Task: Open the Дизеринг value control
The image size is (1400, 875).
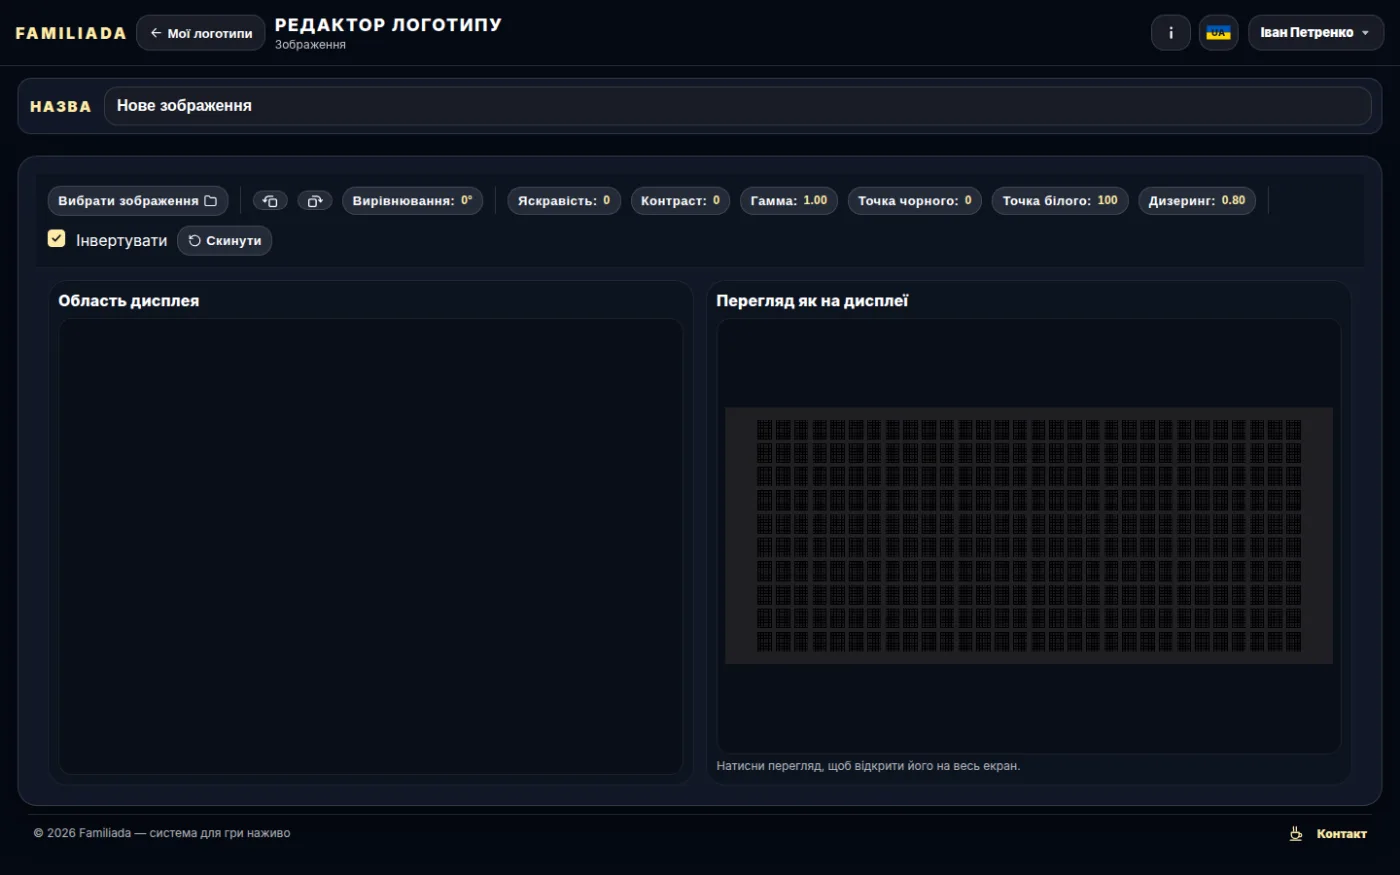Action: point(1197,201)
